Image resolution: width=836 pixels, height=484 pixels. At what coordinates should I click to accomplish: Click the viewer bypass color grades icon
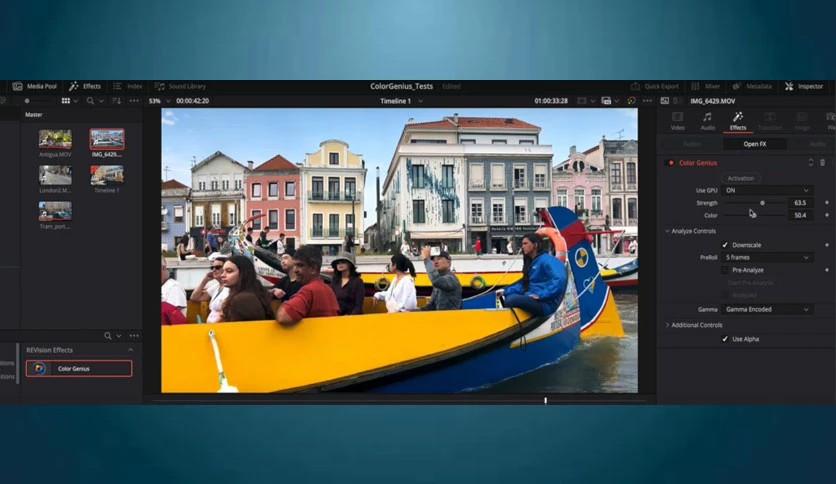(x=631, y=101)
